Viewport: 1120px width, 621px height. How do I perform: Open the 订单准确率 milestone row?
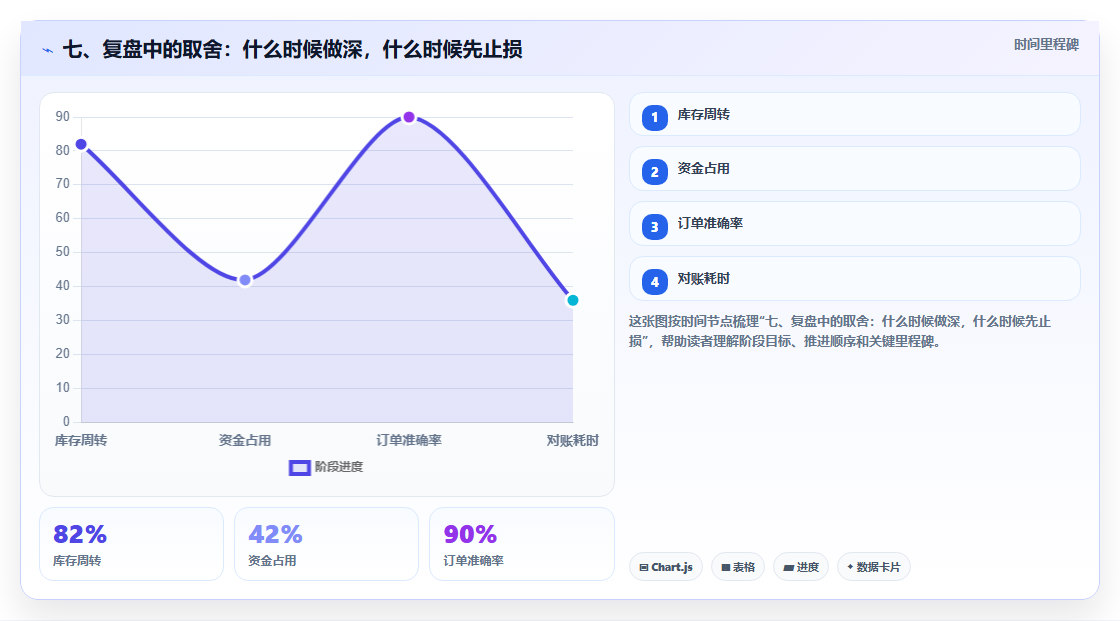[x=854, y=224]
